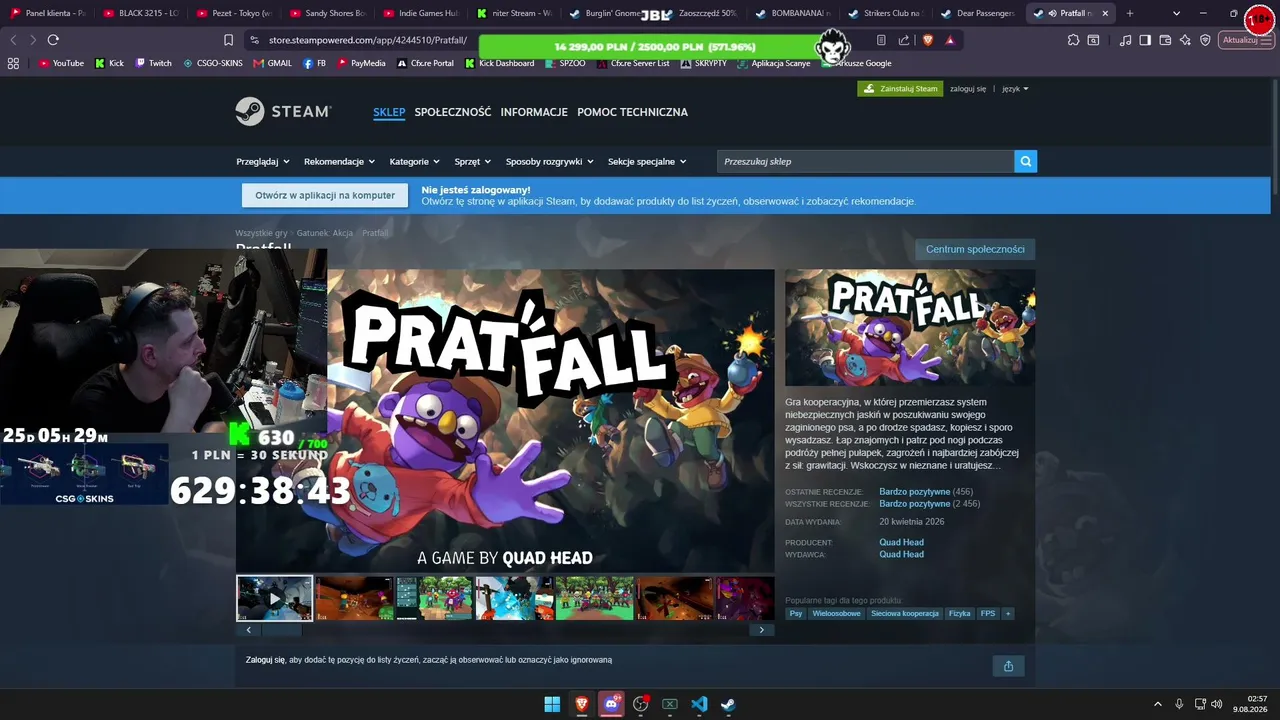Open the INFORMACJE menu item
The height and width of the screenshot is (720, 1280).
534,112
